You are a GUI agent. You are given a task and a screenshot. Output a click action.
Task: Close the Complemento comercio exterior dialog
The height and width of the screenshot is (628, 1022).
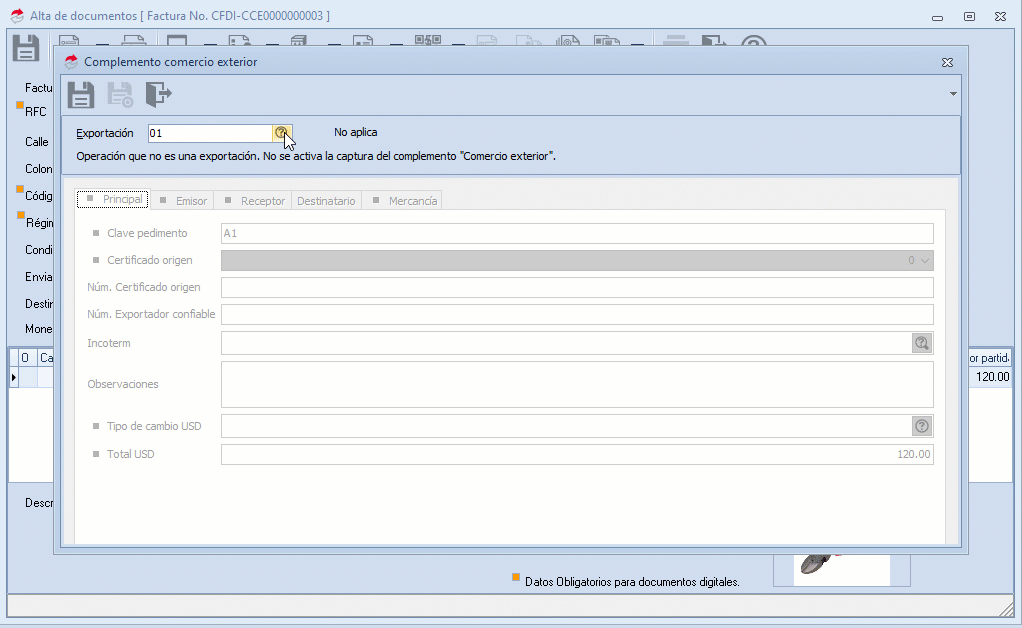coord(947,62)
